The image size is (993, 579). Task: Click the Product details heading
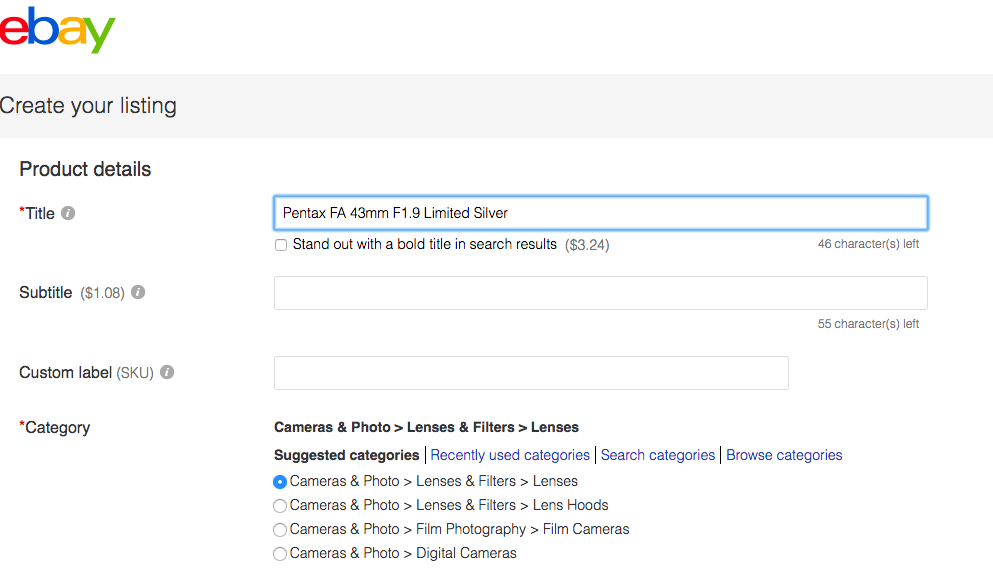coord(85,169)
